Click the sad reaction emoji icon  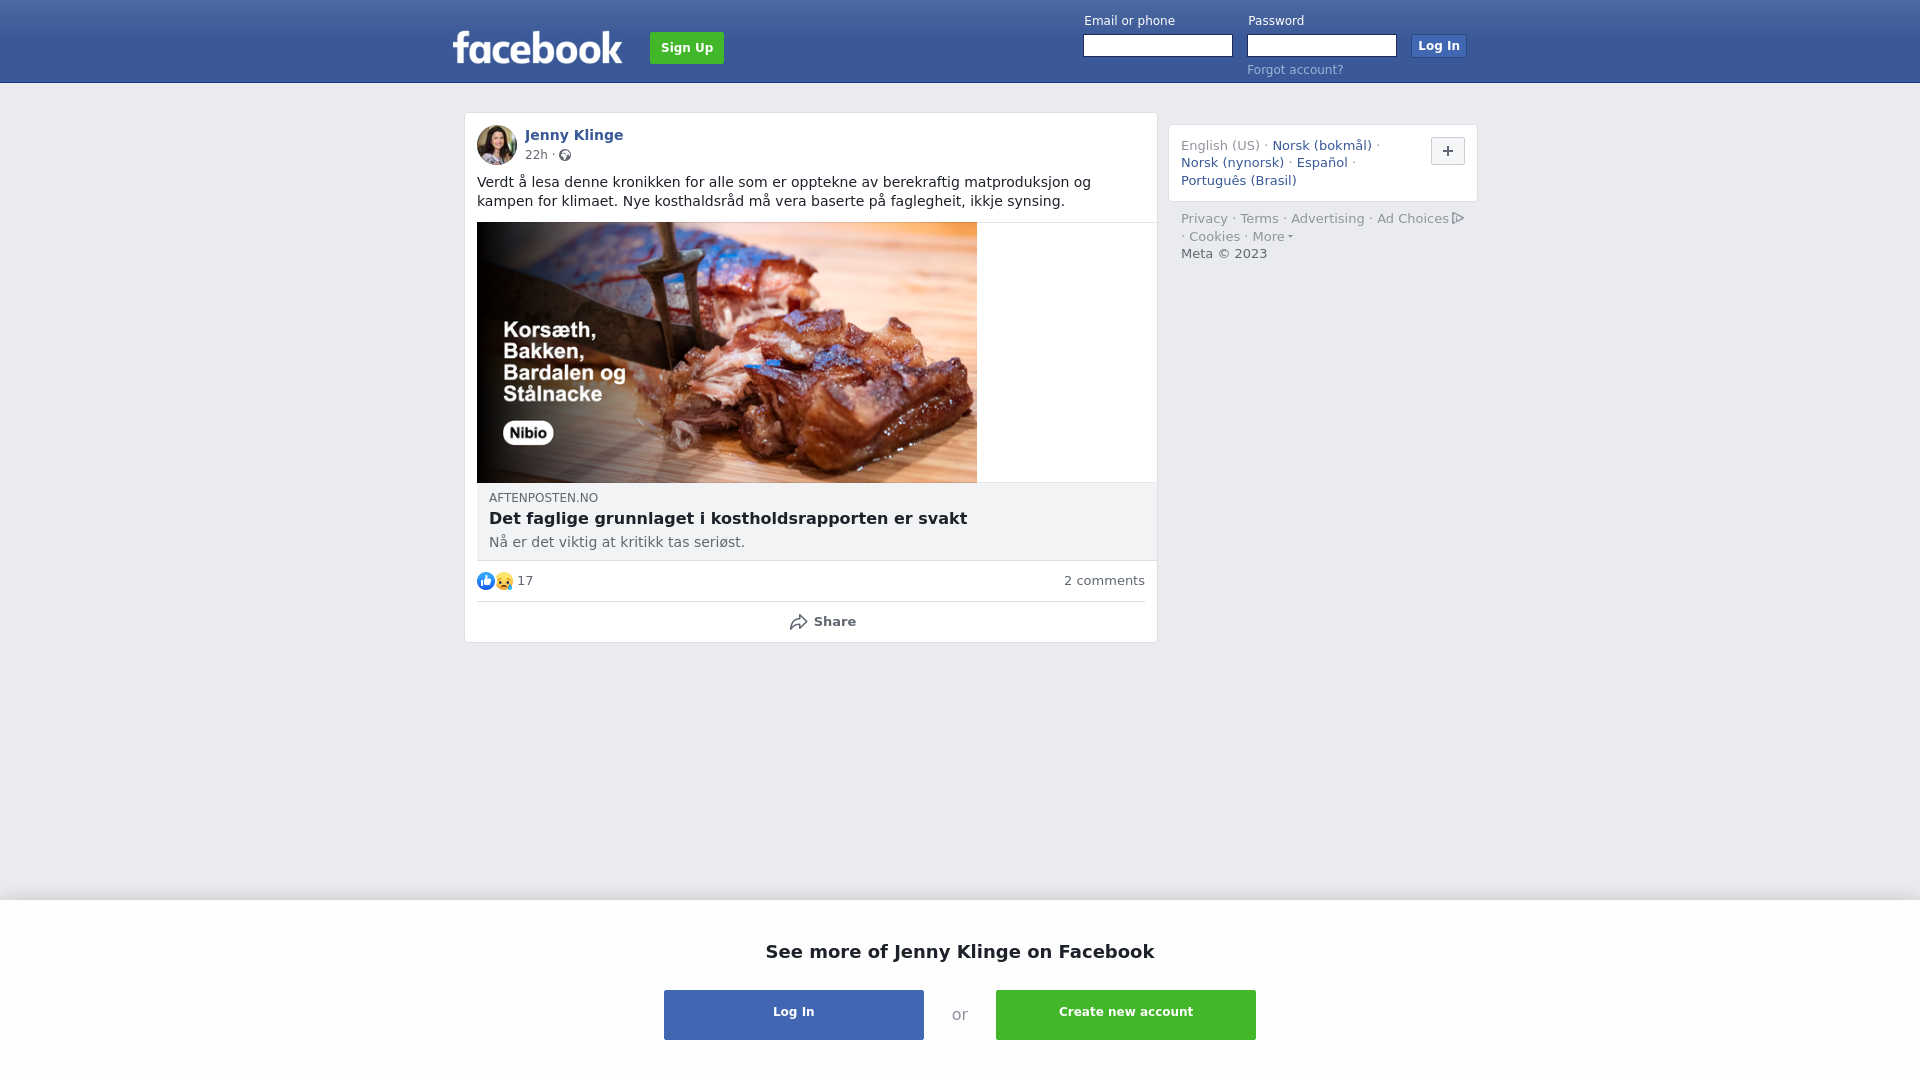tap(504, 581)
